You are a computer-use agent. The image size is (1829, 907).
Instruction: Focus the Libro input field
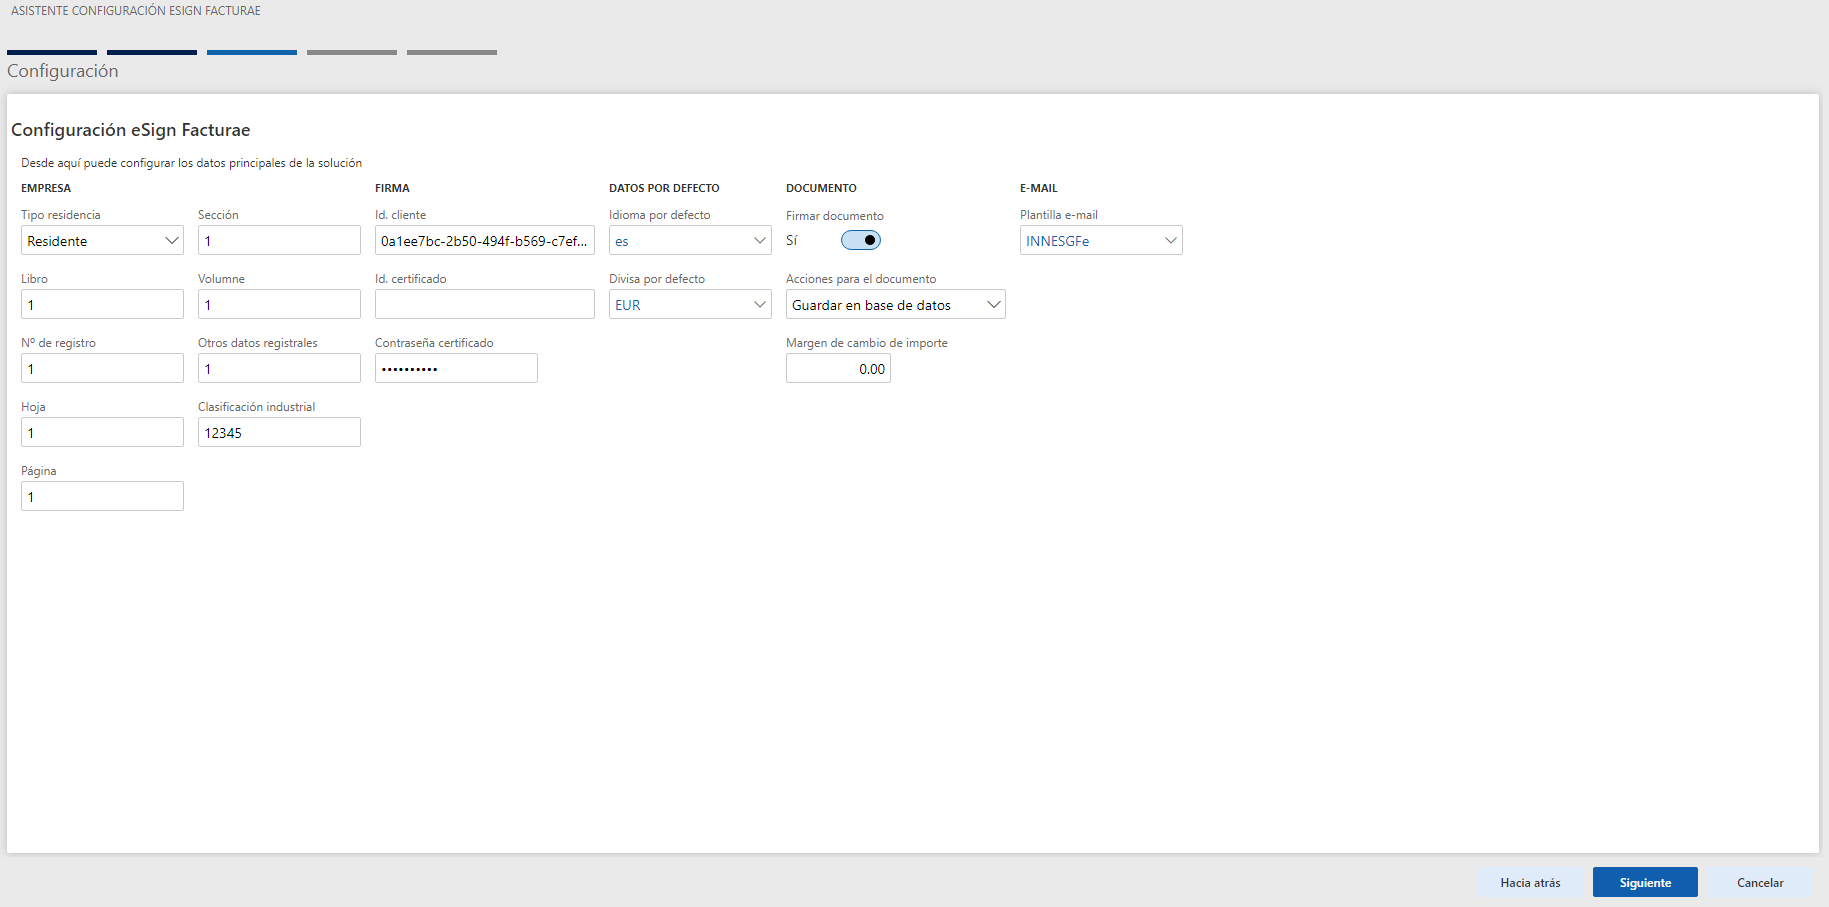tap(102, 304)
